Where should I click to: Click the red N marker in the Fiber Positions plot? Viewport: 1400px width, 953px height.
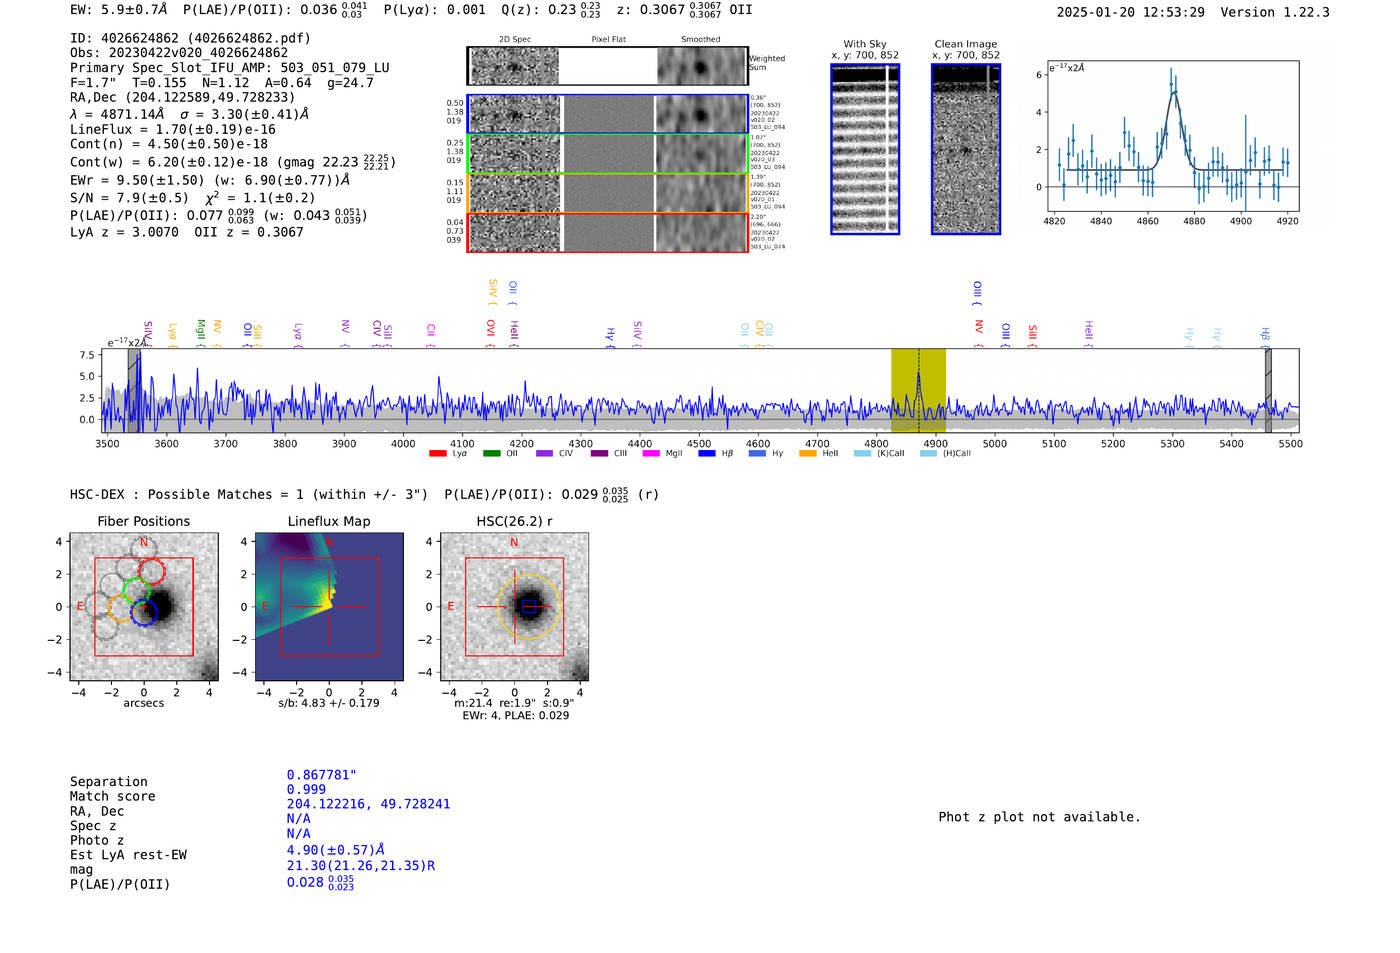point(144,542)
